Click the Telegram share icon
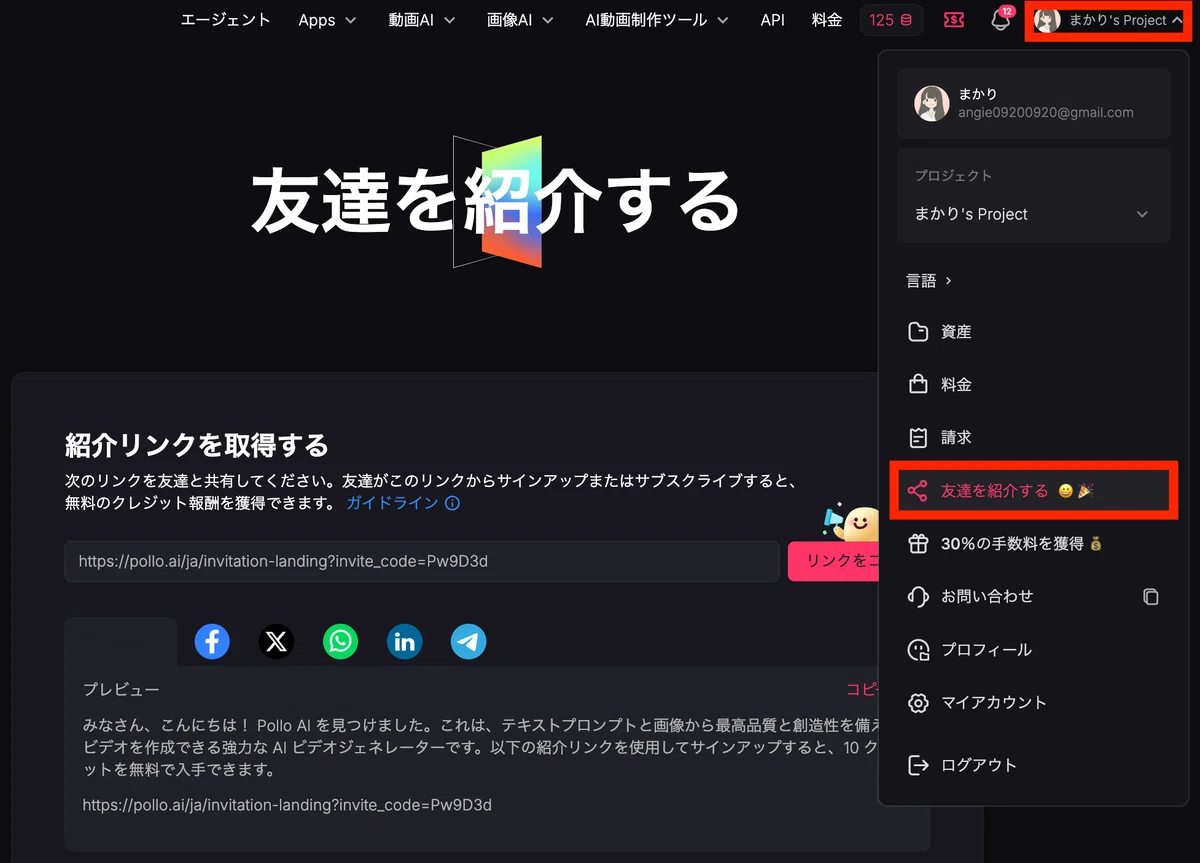Screen dimensions: 1200x863 [468, 641]
